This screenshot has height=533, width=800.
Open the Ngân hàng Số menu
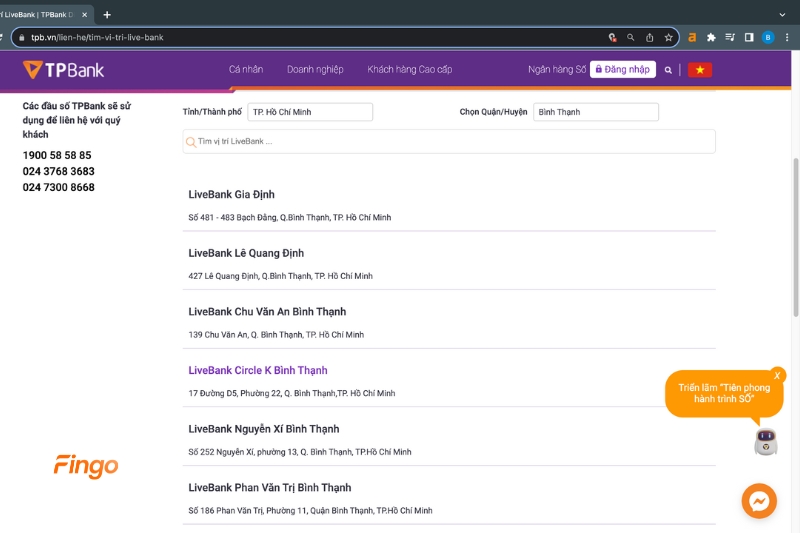[557, 69]
